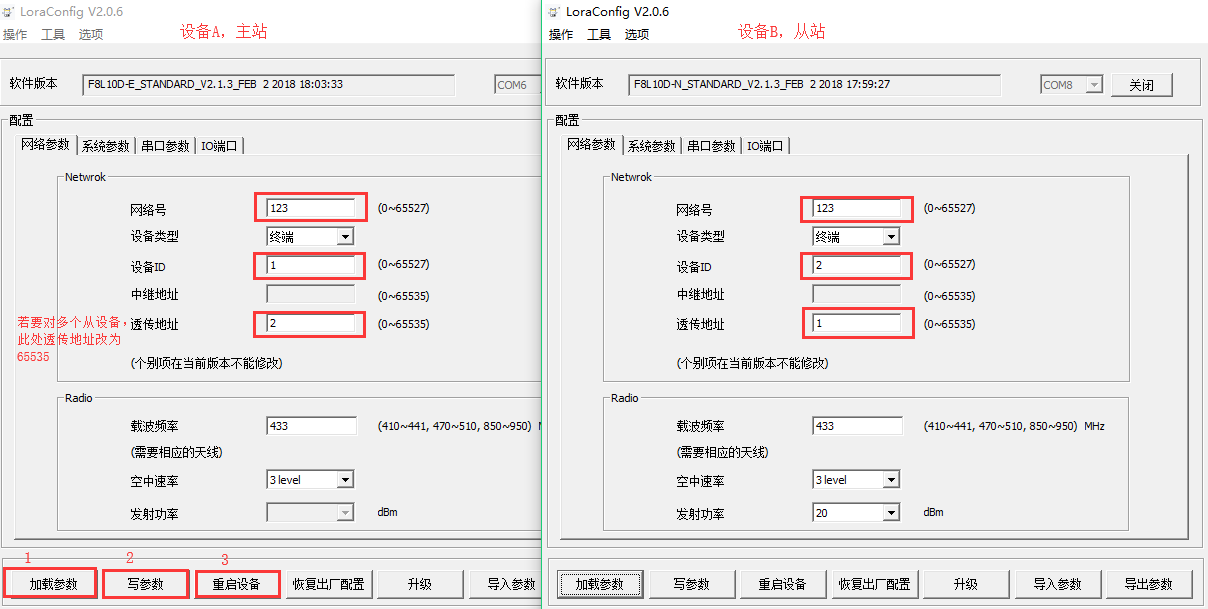The width and height of the screenshot is (1208, 609).
Task: Click 升级 button in Device A window
Action: point(419,584)
